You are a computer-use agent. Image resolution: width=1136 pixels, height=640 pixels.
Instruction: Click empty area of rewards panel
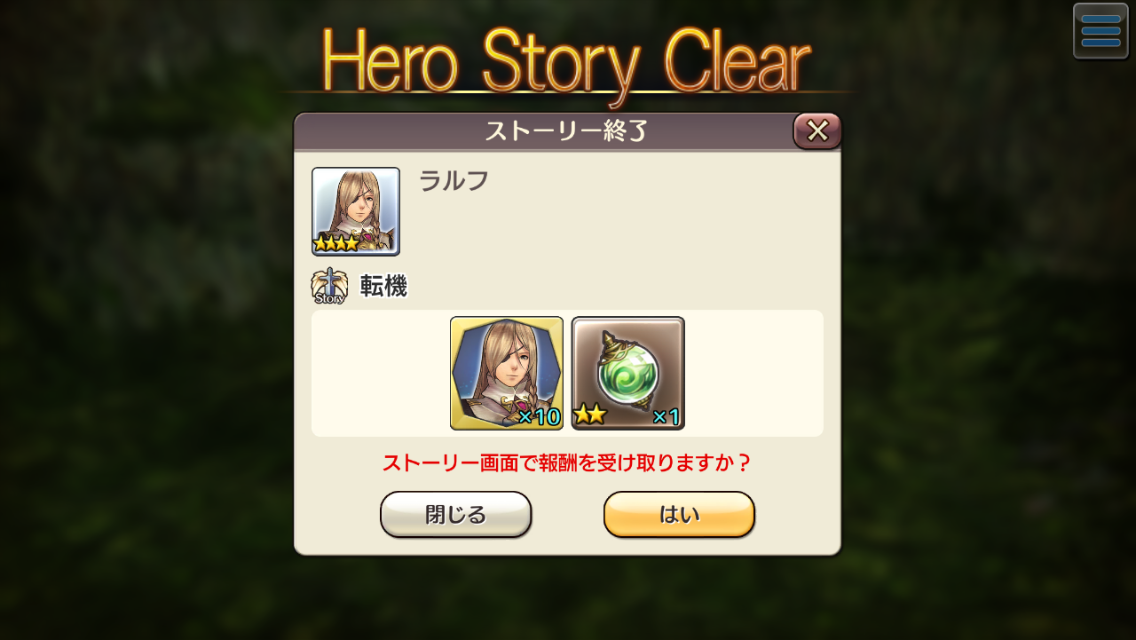coord(753,373)
